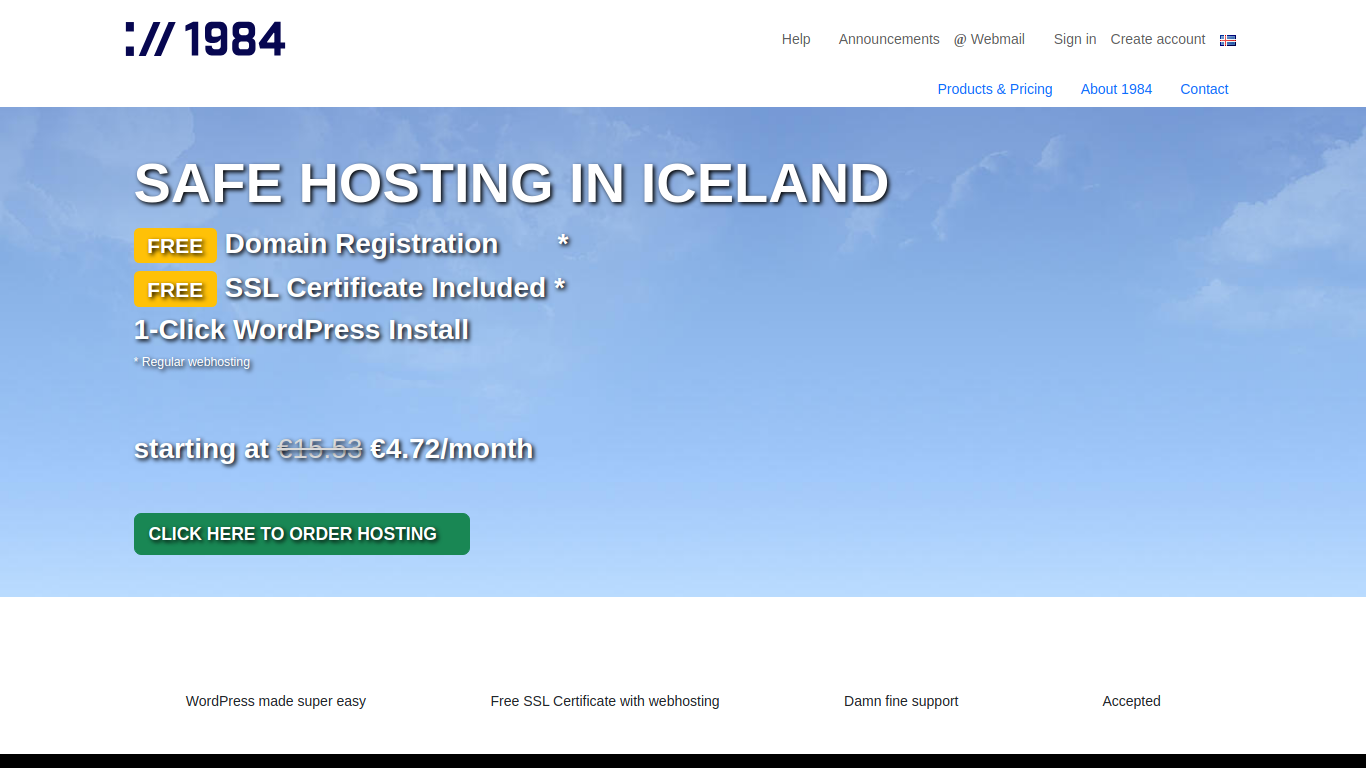Open the Announcements page
The height and width of the screenshot is (768, 1366).
coord(889,39)
